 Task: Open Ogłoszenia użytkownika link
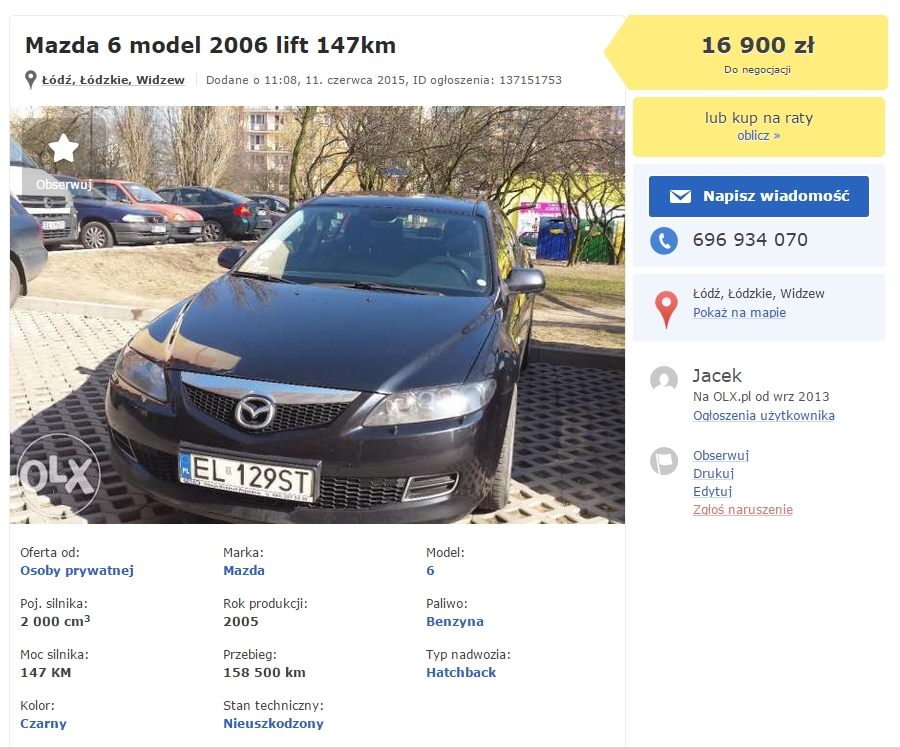pyautogui.click(x=763, y=416)
